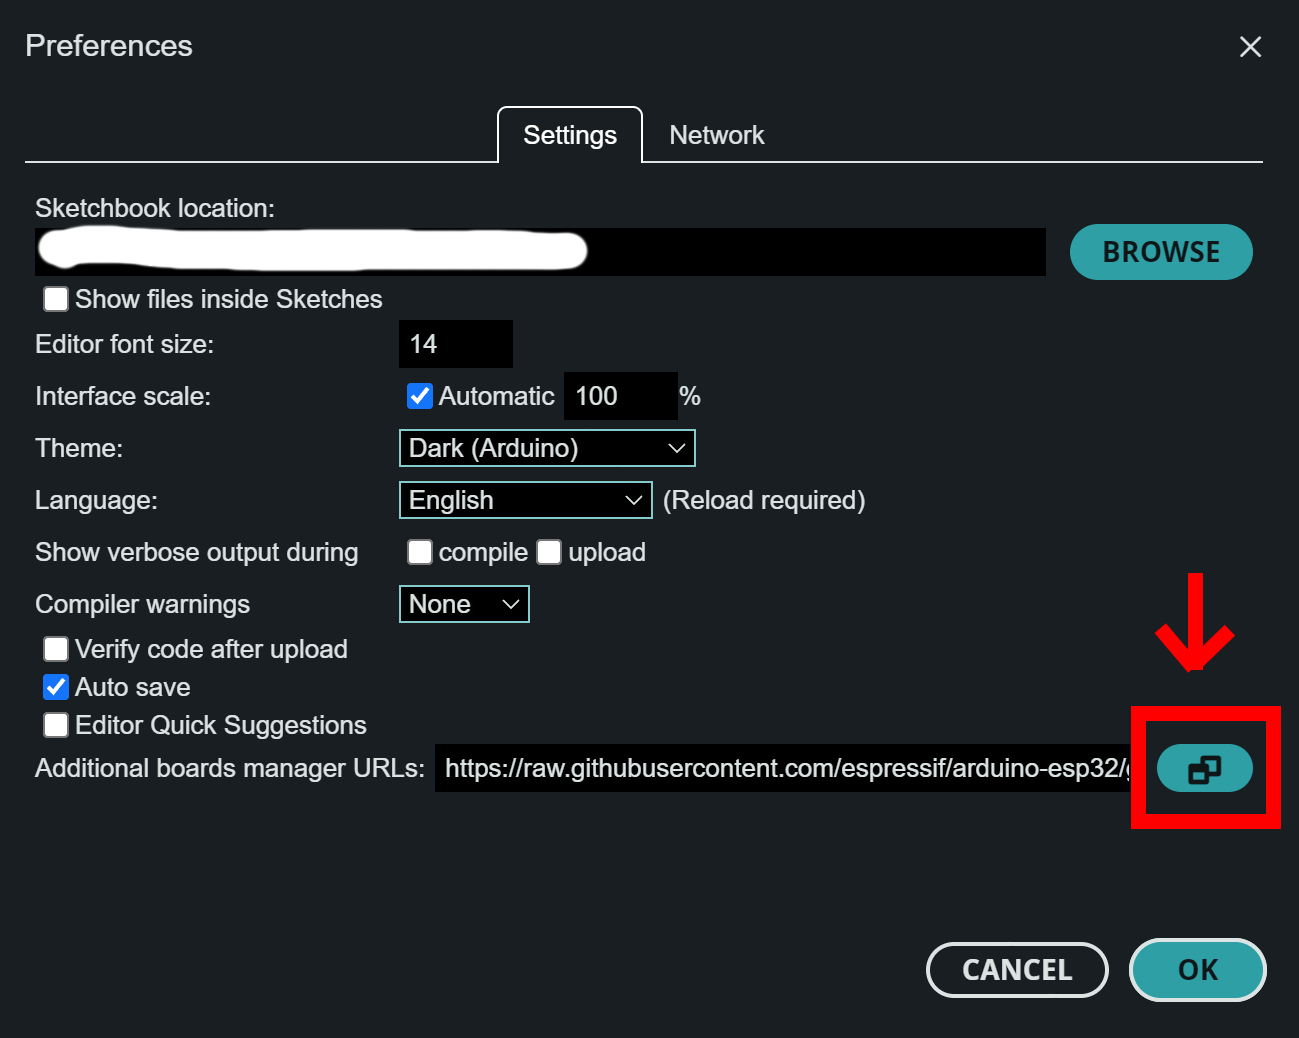
Task: Switch to the Network tab
Action: pos(716,135)
